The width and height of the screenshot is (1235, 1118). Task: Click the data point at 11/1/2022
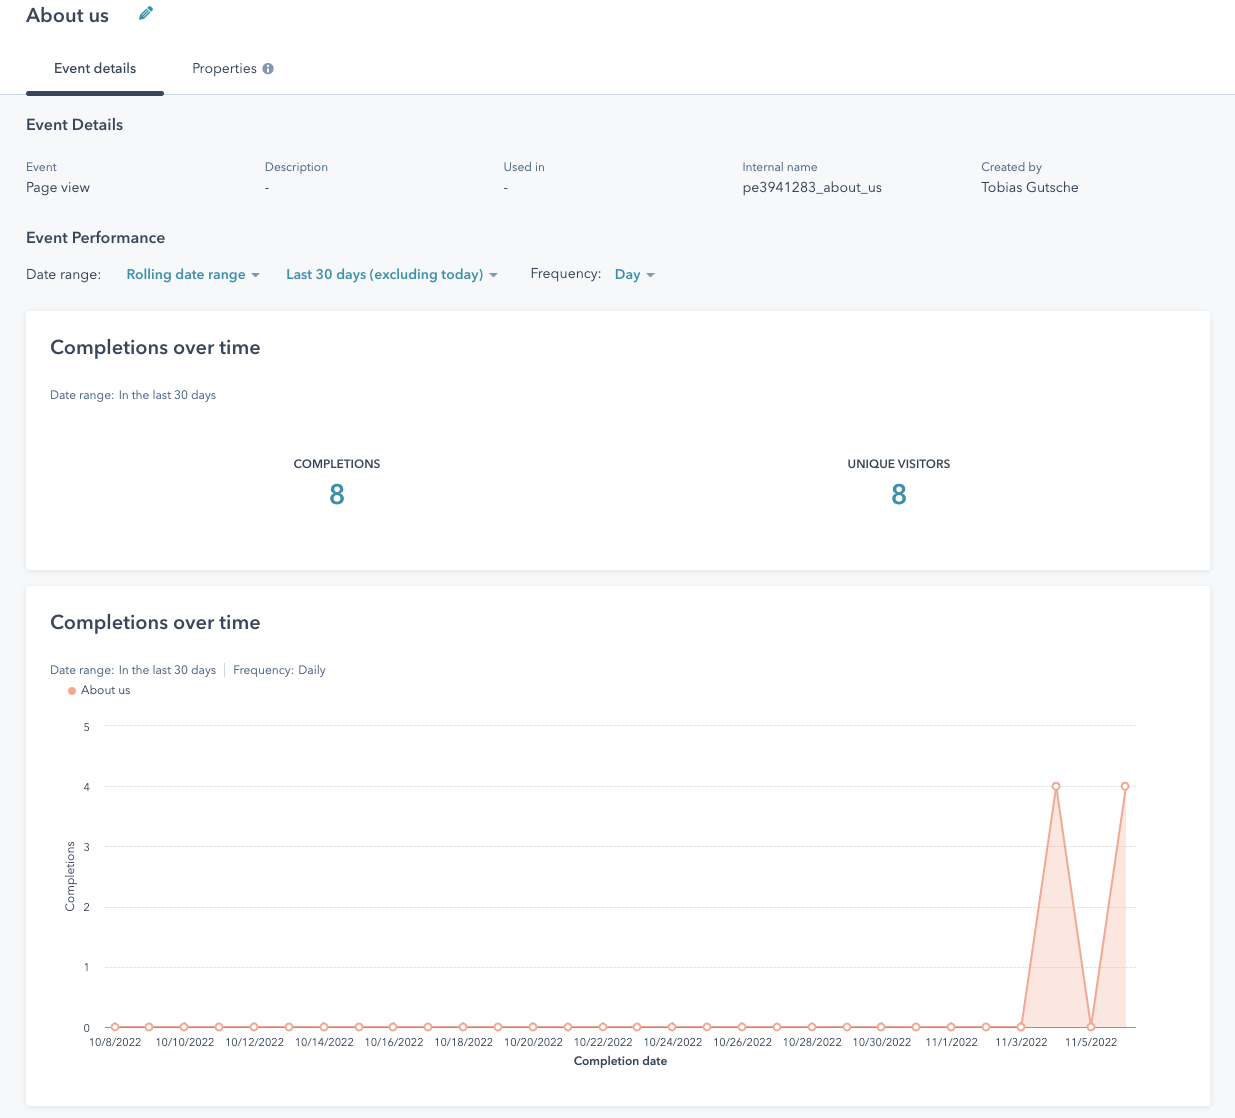(951, 1027)
